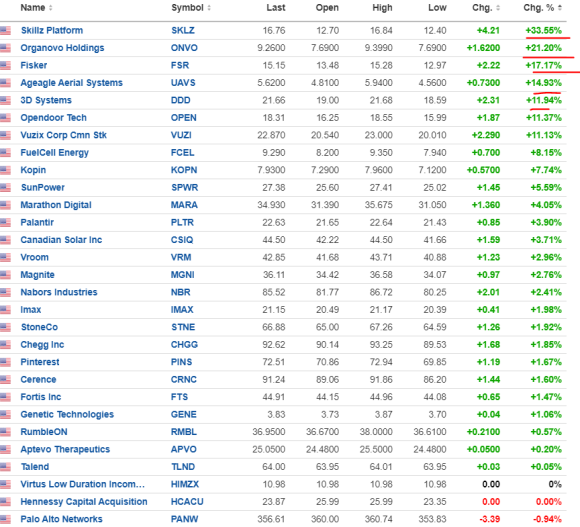Viewport: 580px width, 527px height.
Task: Click the flag icon beside Nabors Industries
Action: pyautogui.click(x=6, y=293)
